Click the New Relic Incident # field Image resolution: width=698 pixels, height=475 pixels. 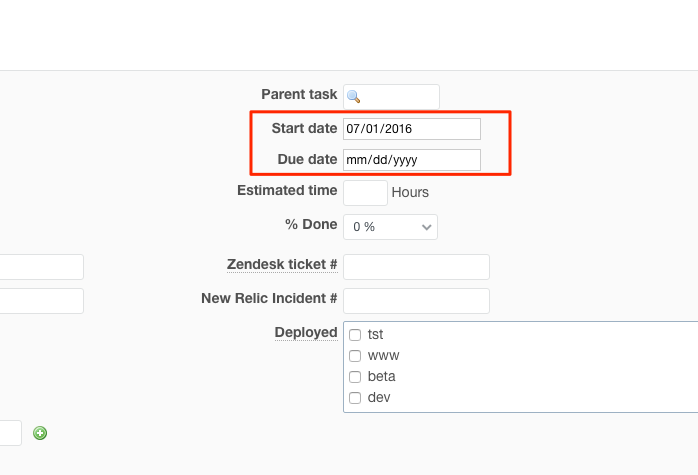[416, 301]
